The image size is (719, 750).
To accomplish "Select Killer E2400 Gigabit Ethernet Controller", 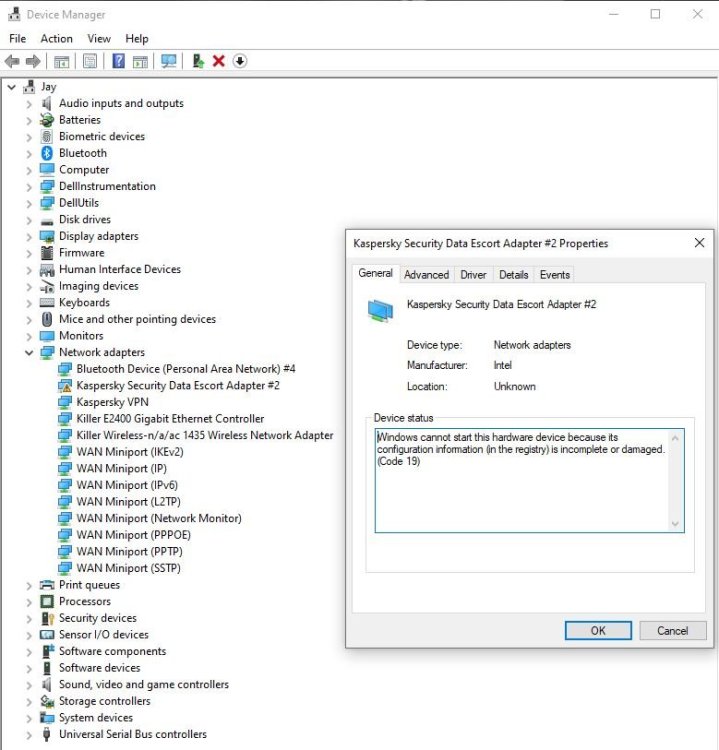I will (x=170, y=419).
